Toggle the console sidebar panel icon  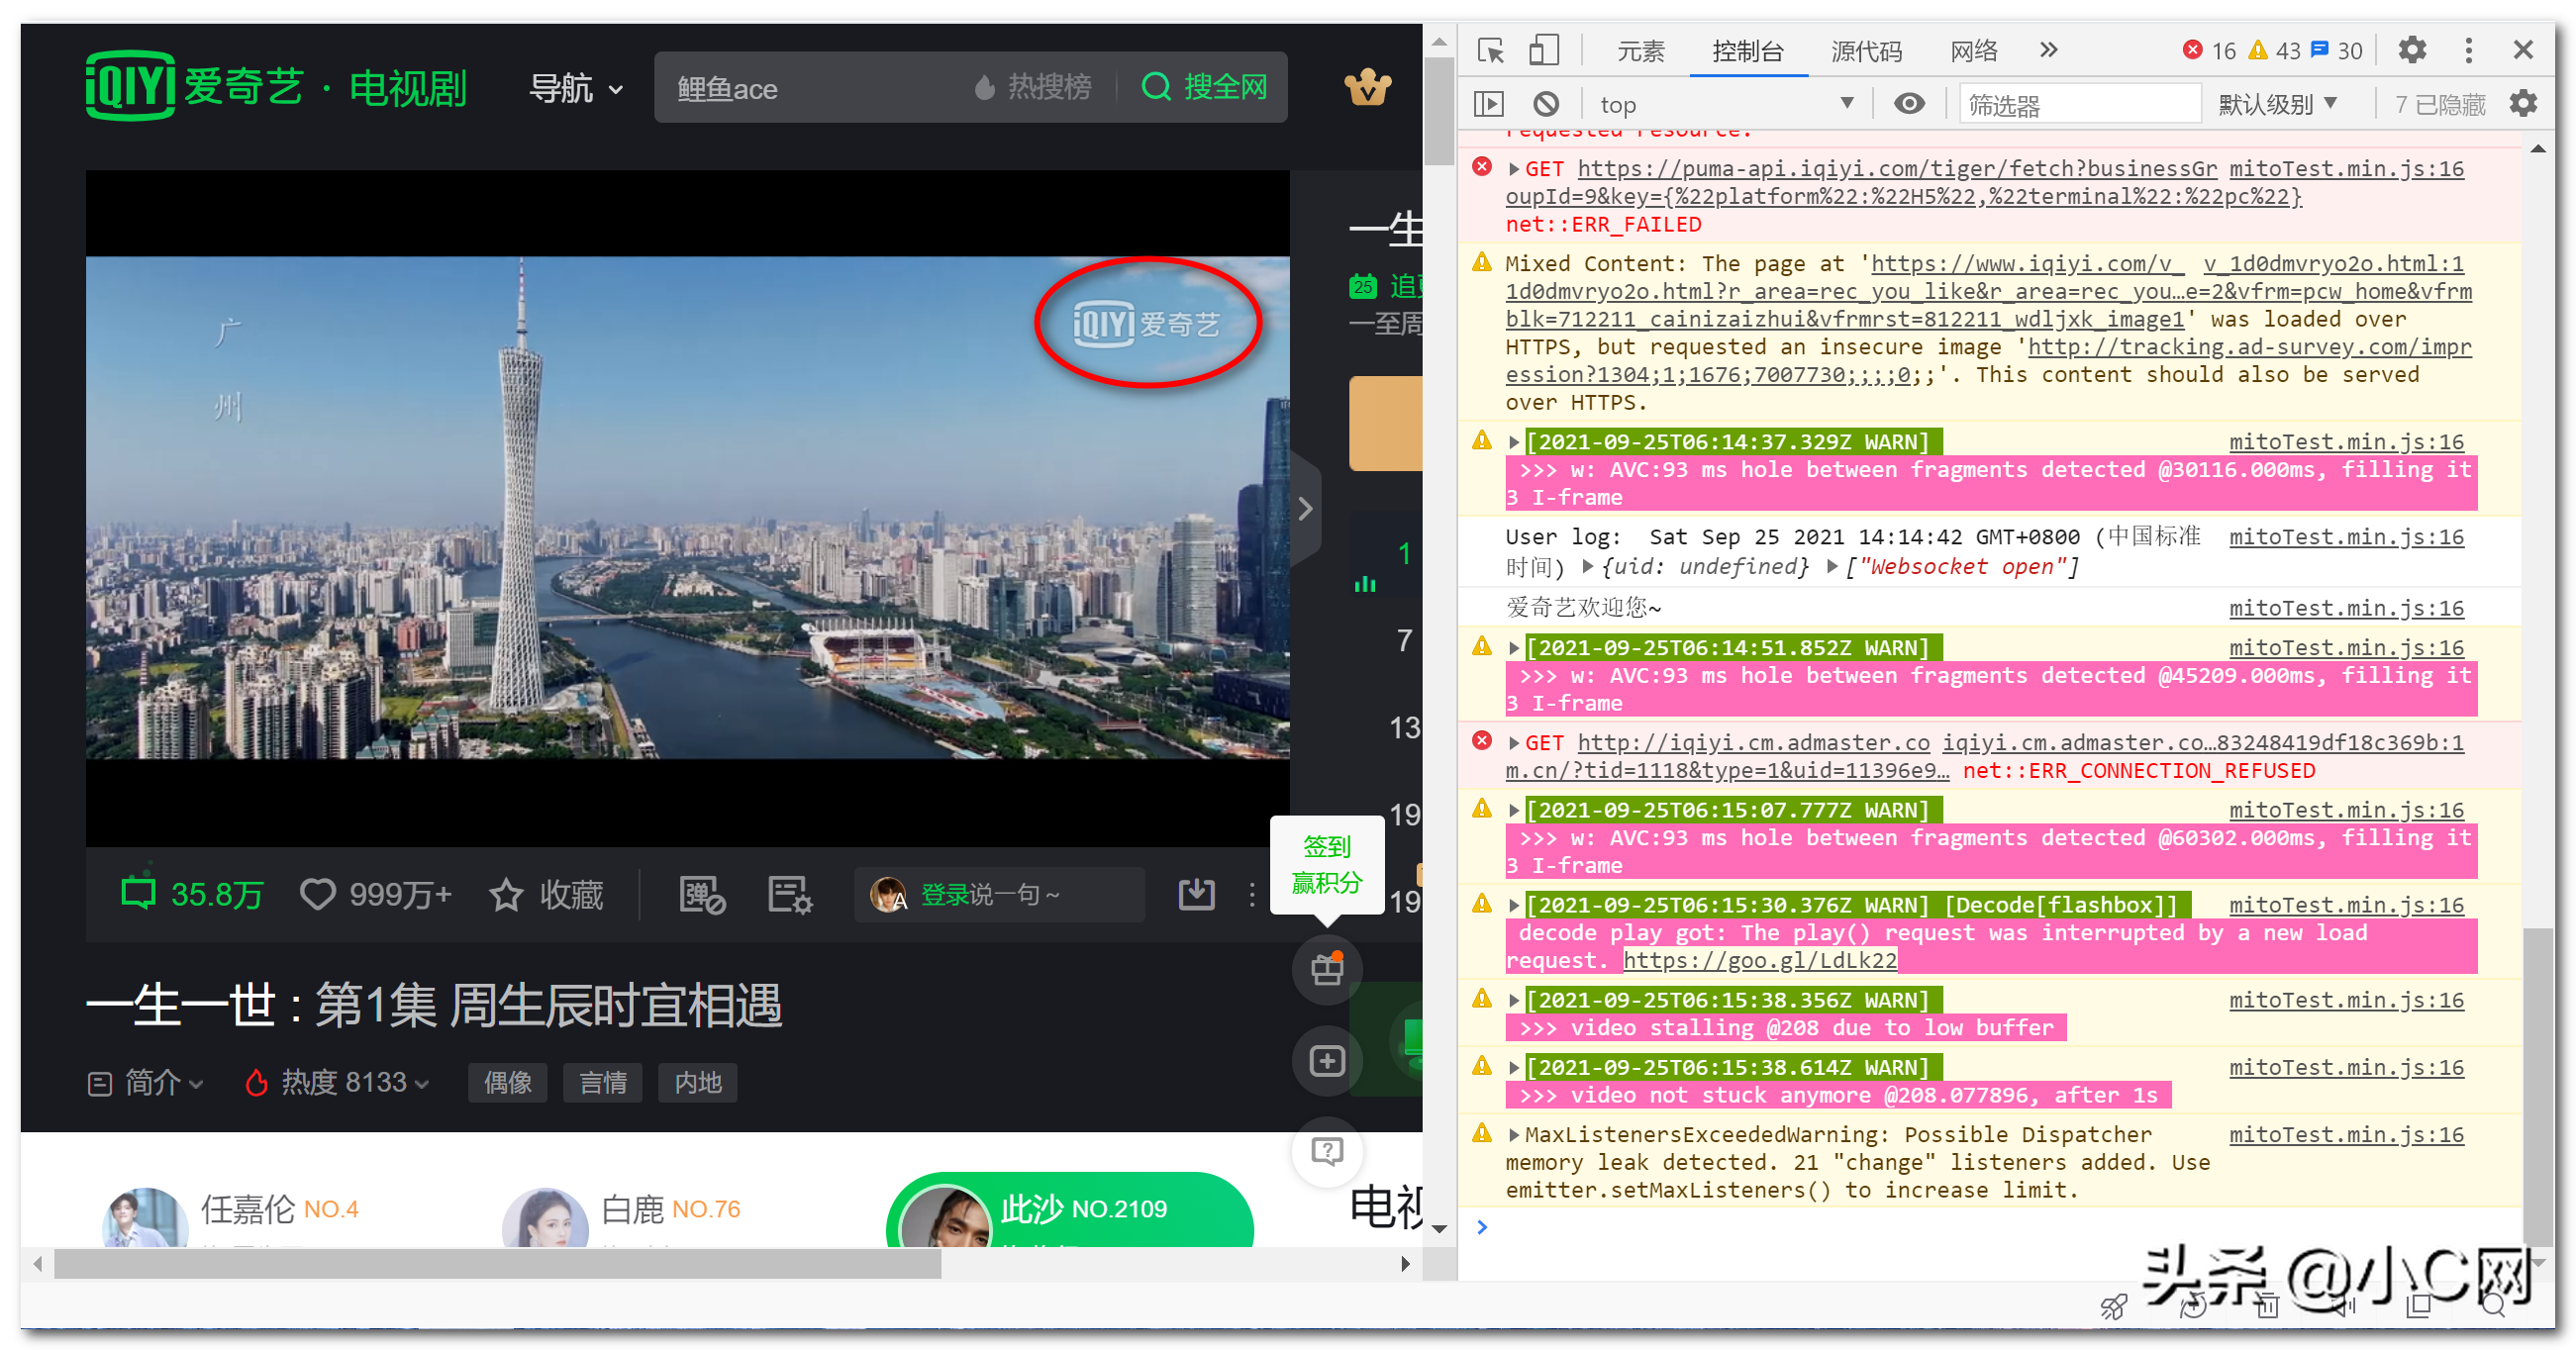1488,103
